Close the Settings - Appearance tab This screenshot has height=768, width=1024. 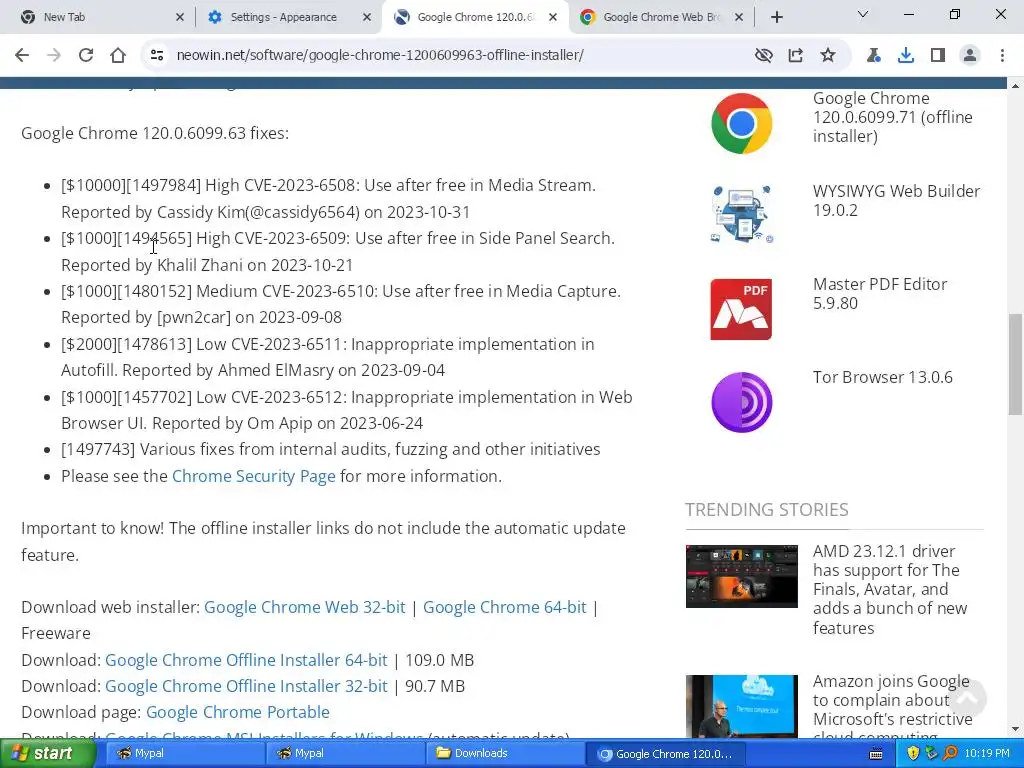tap(366, 17)
